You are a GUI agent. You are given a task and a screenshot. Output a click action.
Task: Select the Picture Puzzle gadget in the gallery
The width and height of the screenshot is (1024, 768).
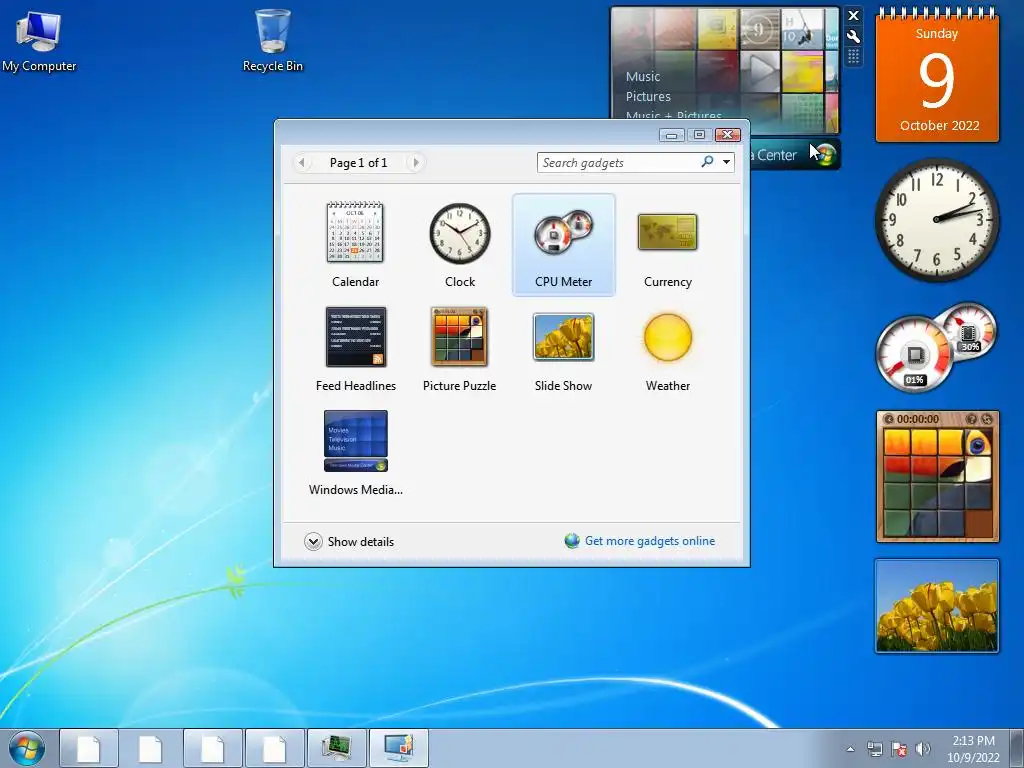tap(459, 349)
